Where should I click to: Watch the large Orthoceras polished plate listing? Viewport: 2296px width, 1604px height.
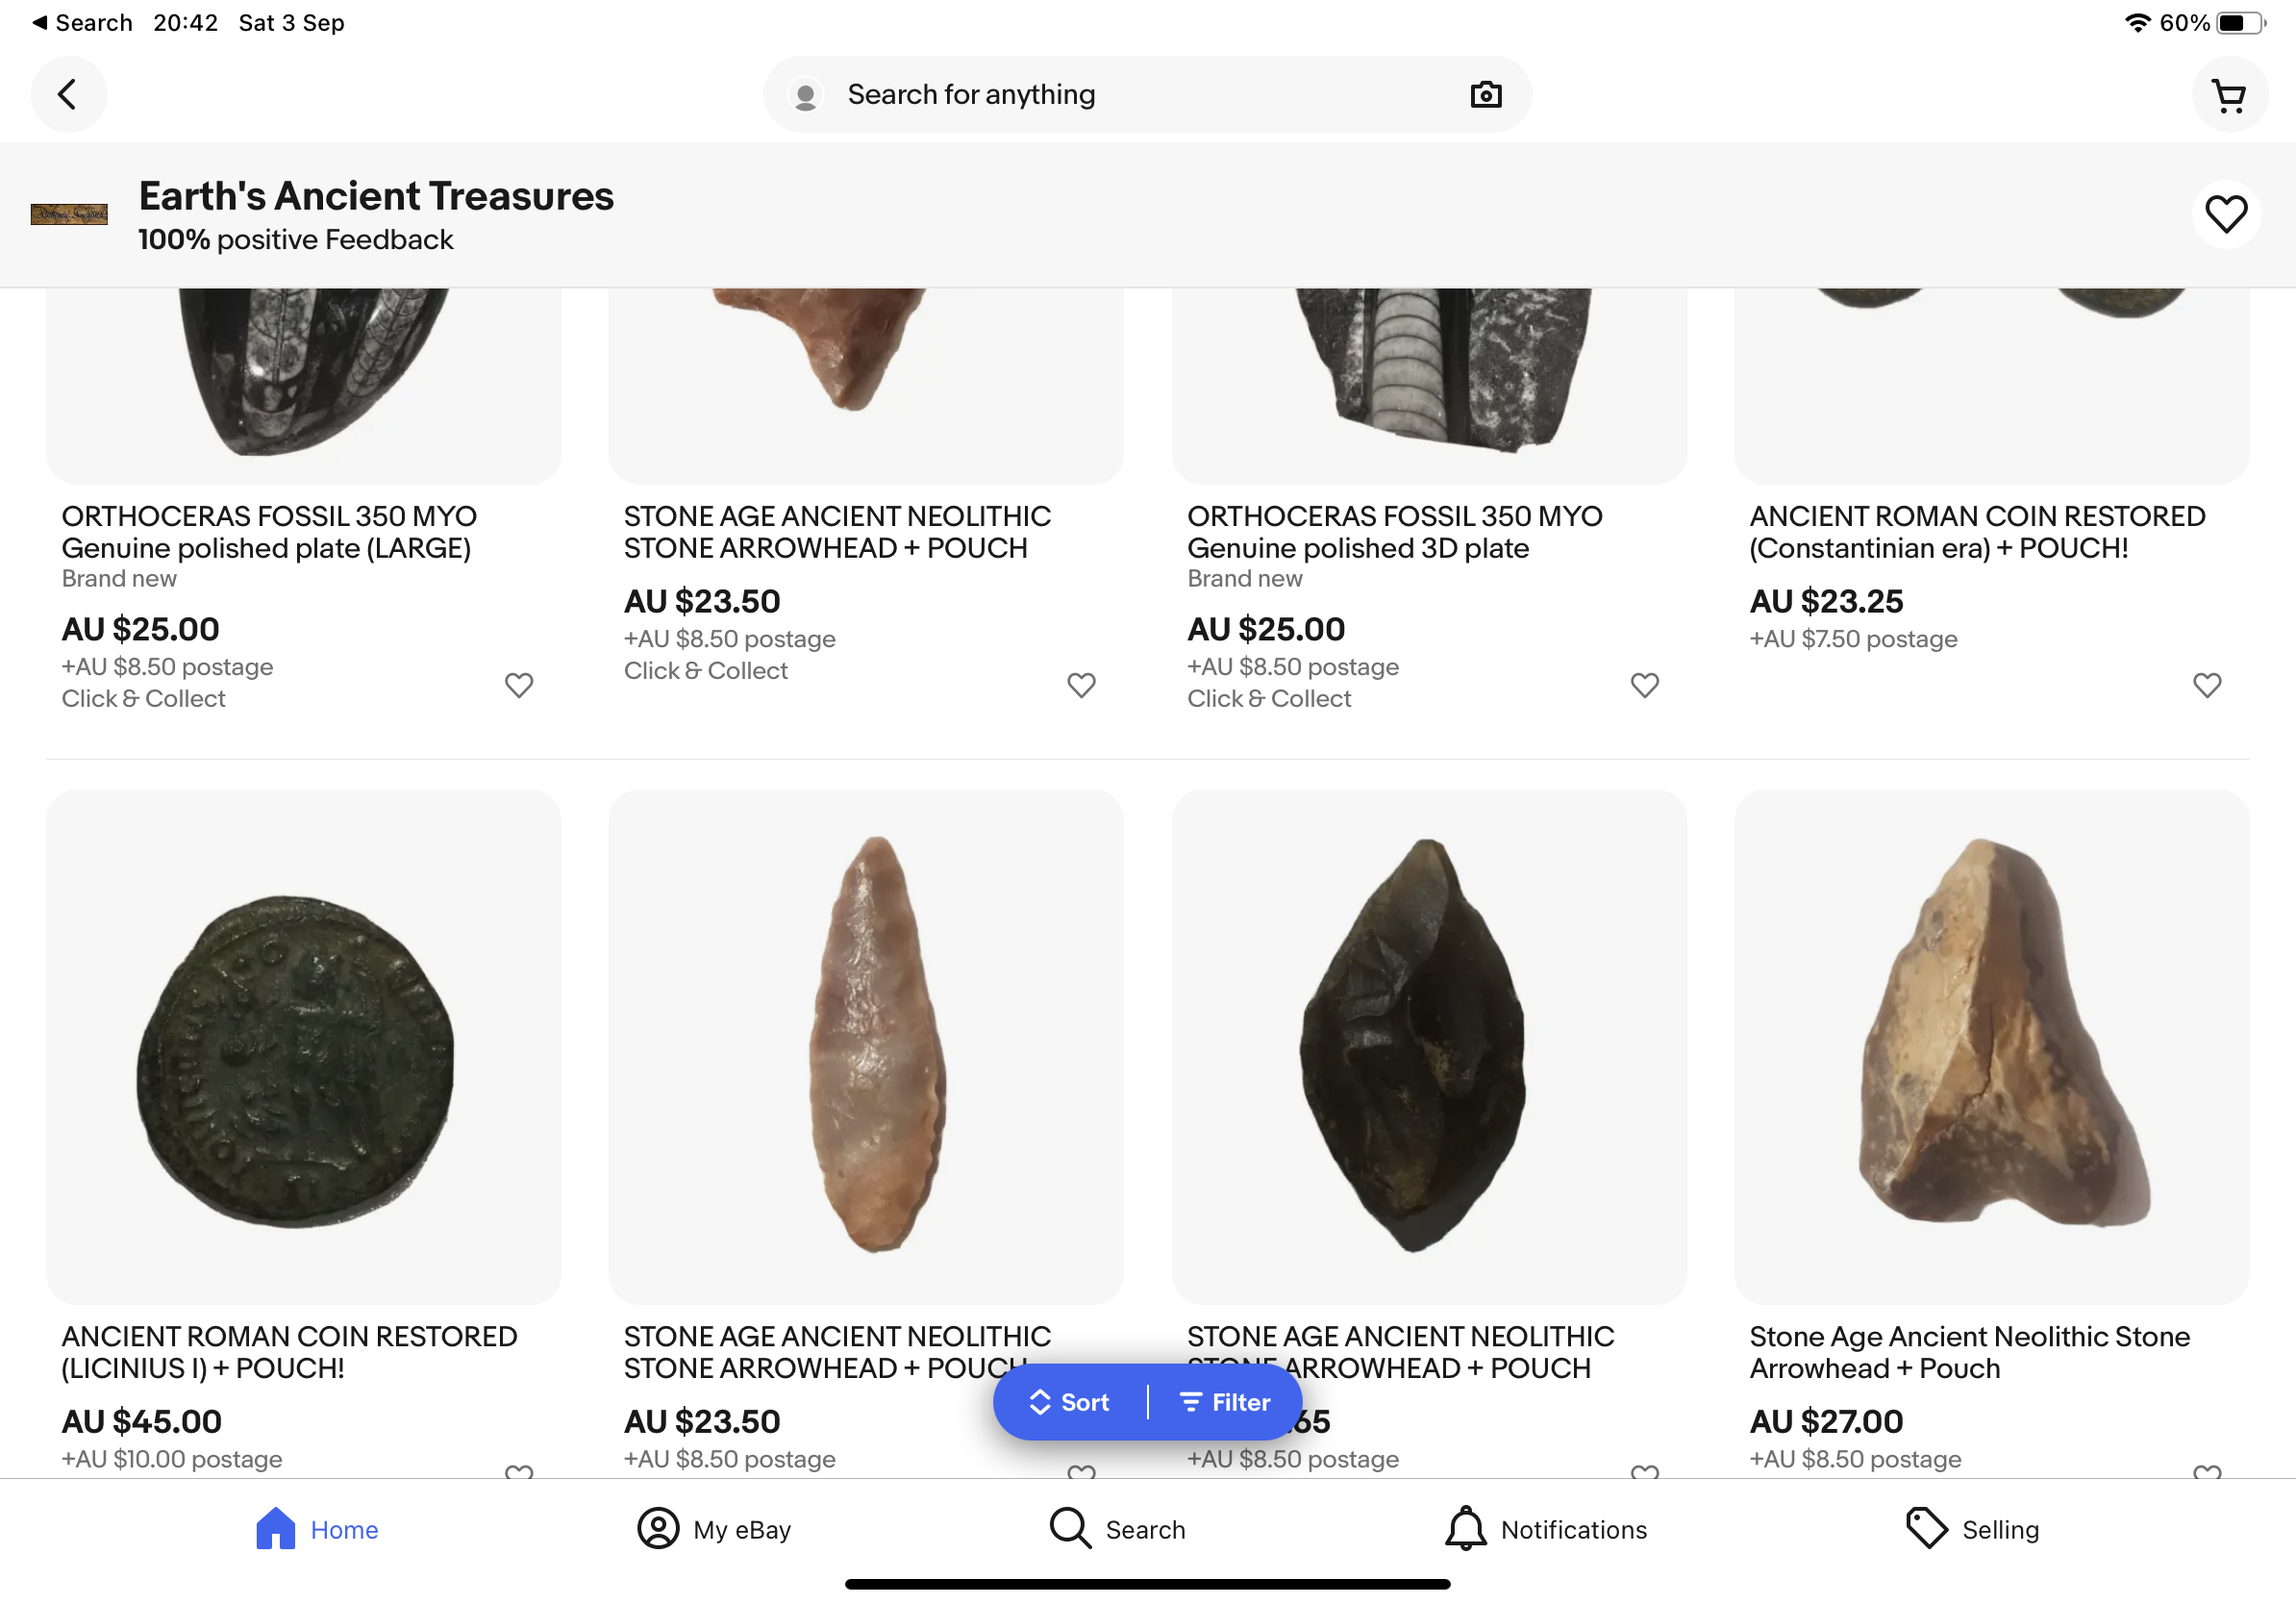coord(518,685)
